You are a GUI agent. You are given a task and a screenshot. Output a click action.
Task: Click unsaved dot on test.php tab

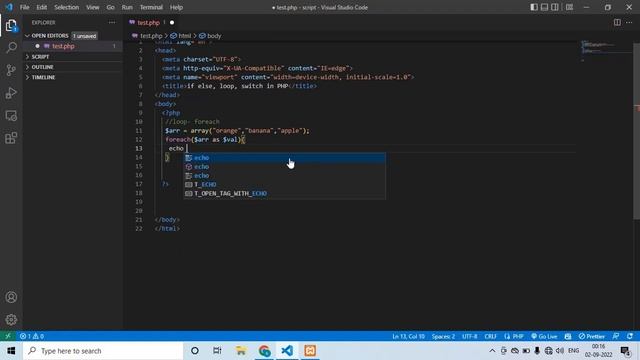172,22
